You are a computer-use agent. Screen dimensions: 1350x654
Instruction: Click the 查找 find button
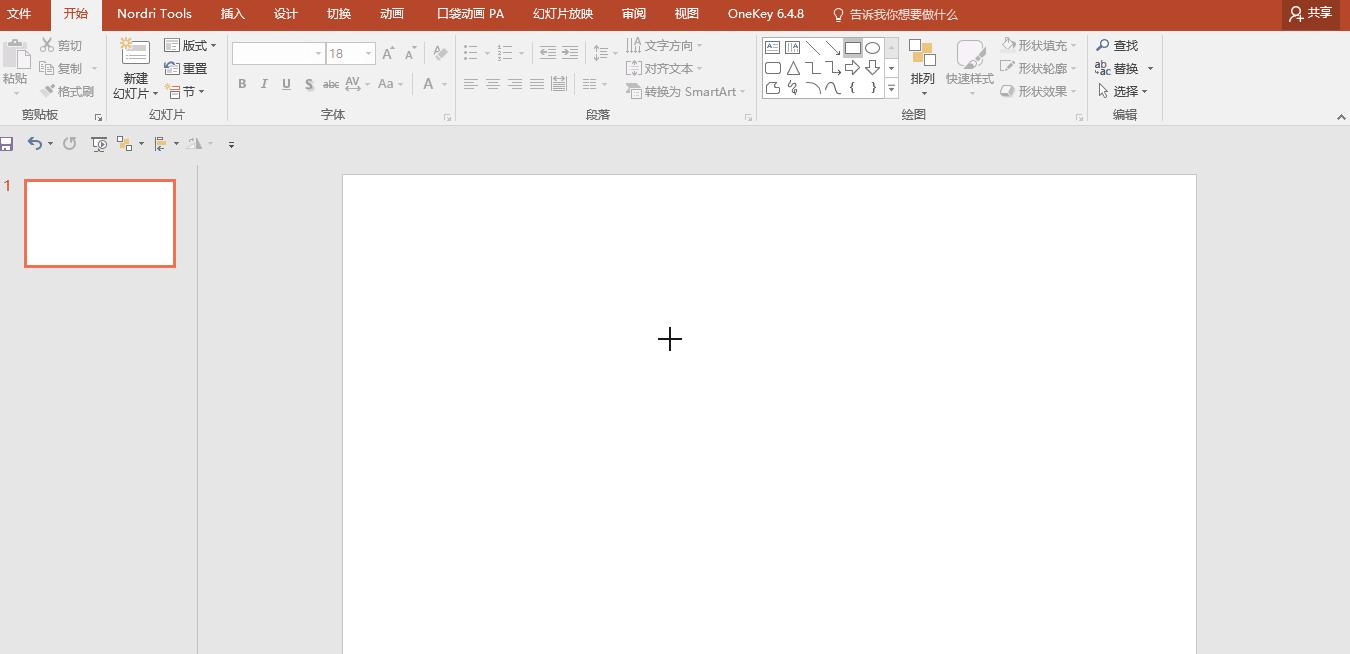tap(1117, 46)
